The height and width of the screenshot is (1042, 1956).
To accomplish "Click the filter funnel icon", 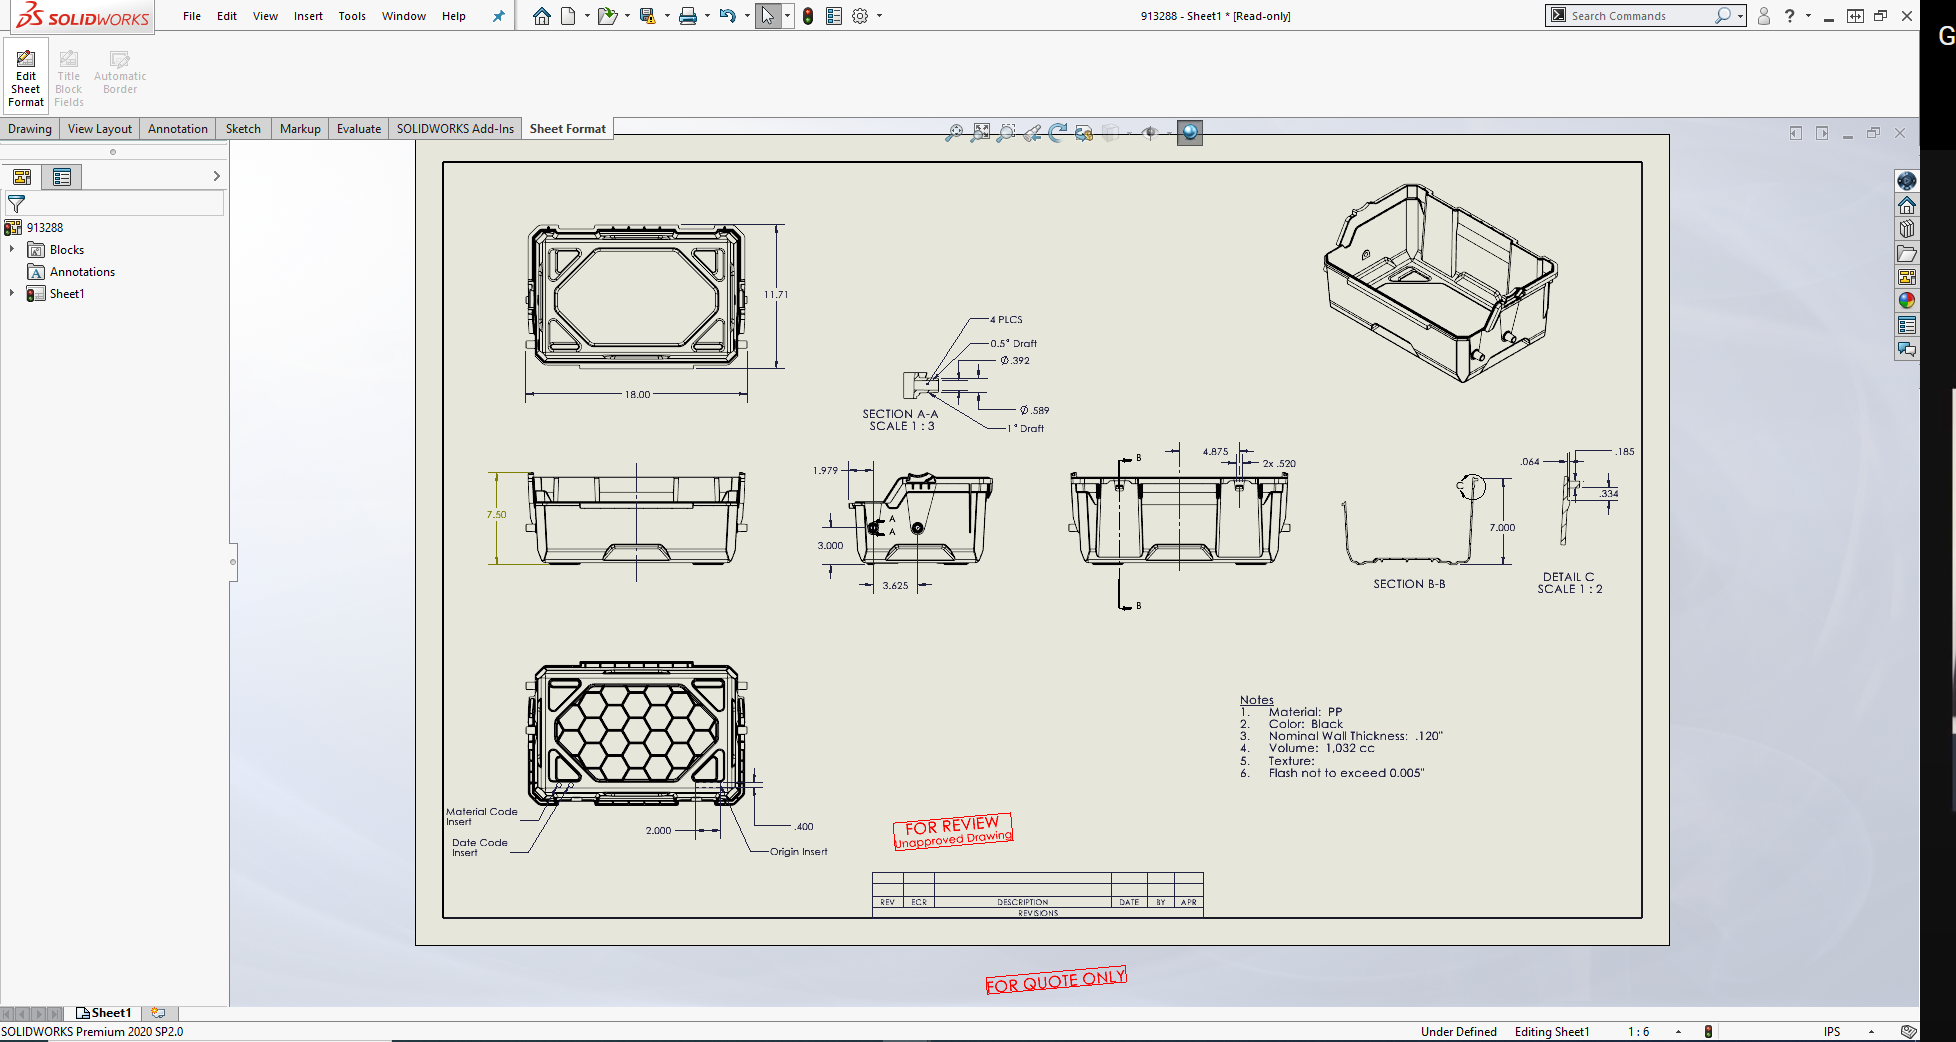I will pyautogui.click(x=16, y=203).
